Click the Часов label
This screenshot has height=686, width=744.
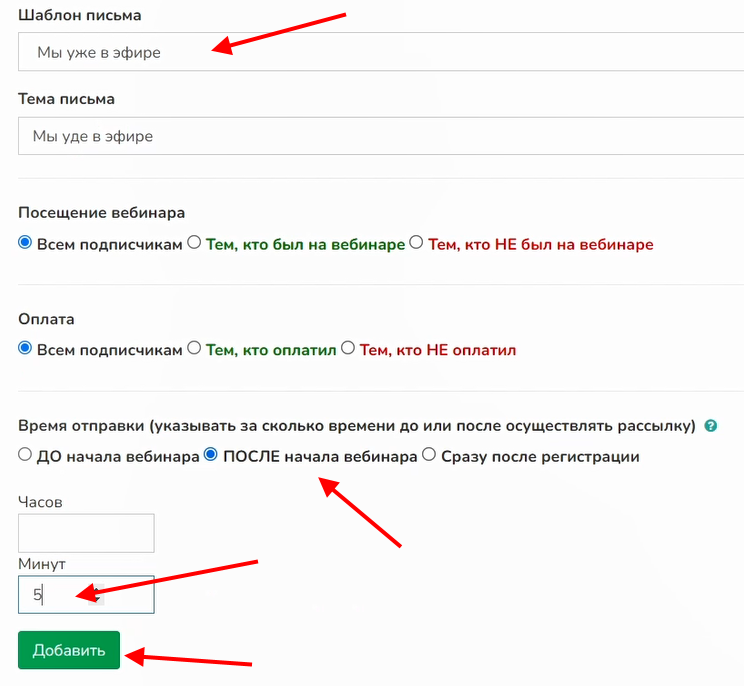tap(40, 502)
